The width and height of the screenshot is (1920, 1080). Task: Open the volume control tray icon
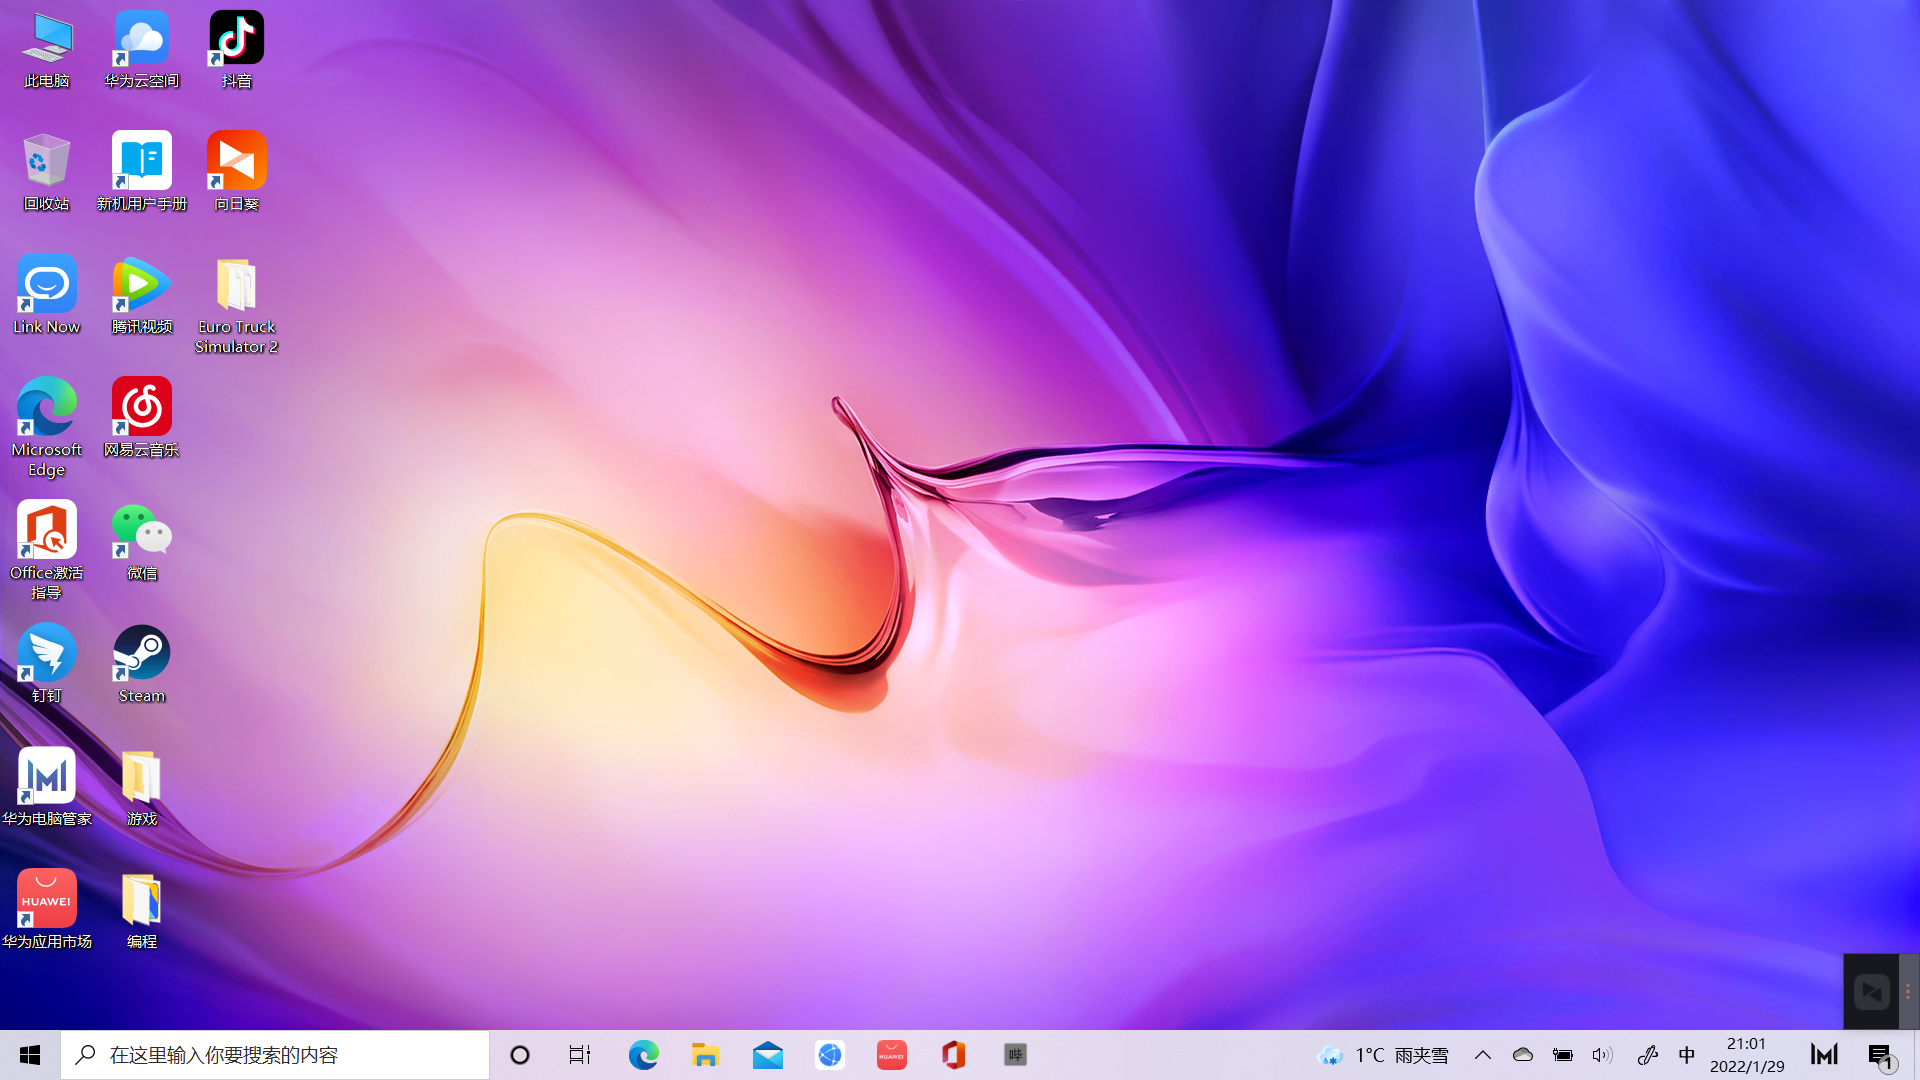click(1603, 1055)
